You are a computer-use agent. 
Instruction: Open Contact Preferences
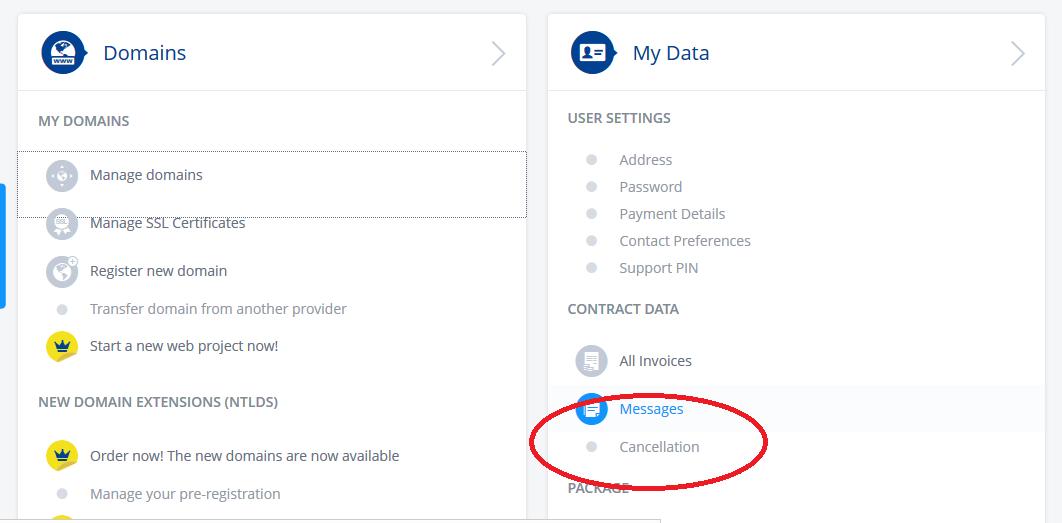pos(684,241)
